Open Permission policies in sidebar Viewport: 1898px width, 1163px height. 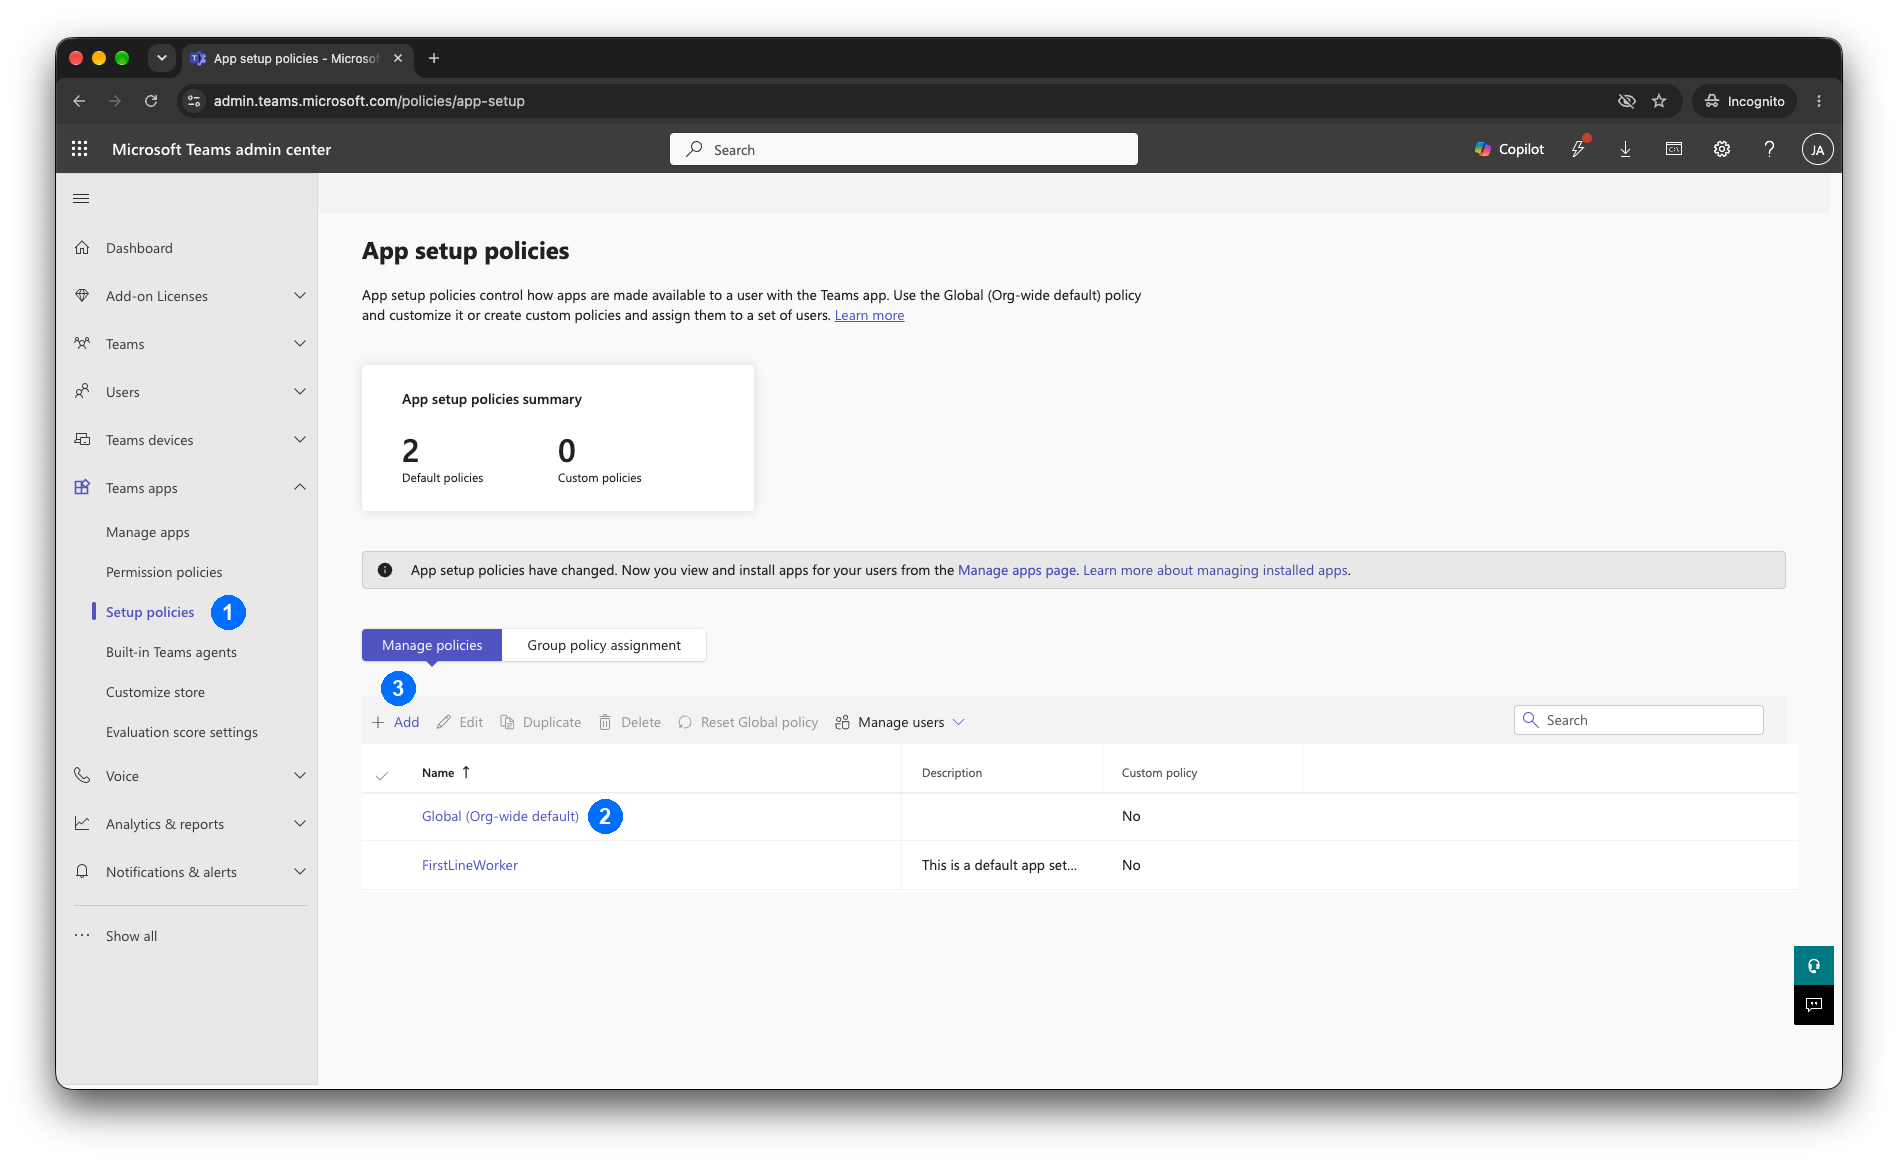click(x=164, y=572)
